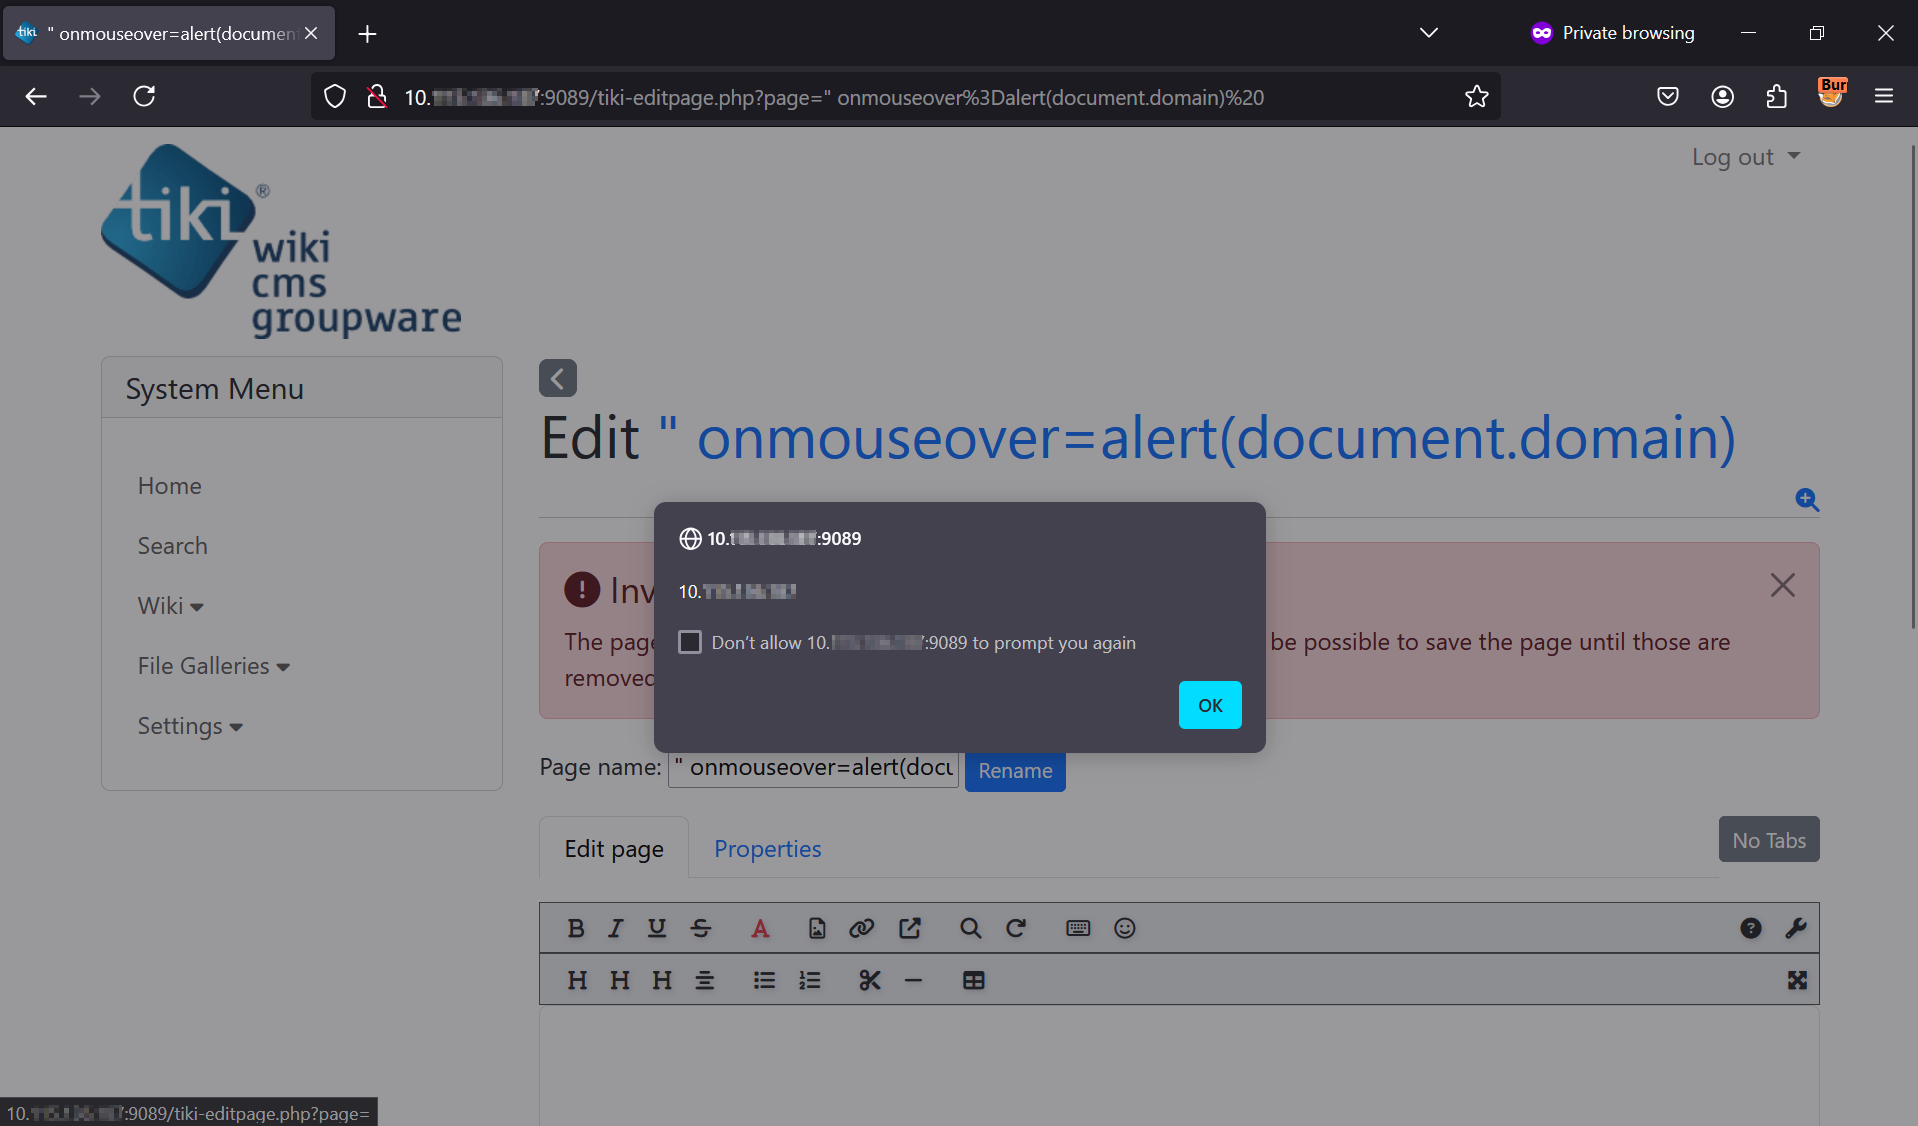Click the redo/replace arrow icon in toolbar
Viewport: 1918px width, 1126px height.
[1016, 928]
